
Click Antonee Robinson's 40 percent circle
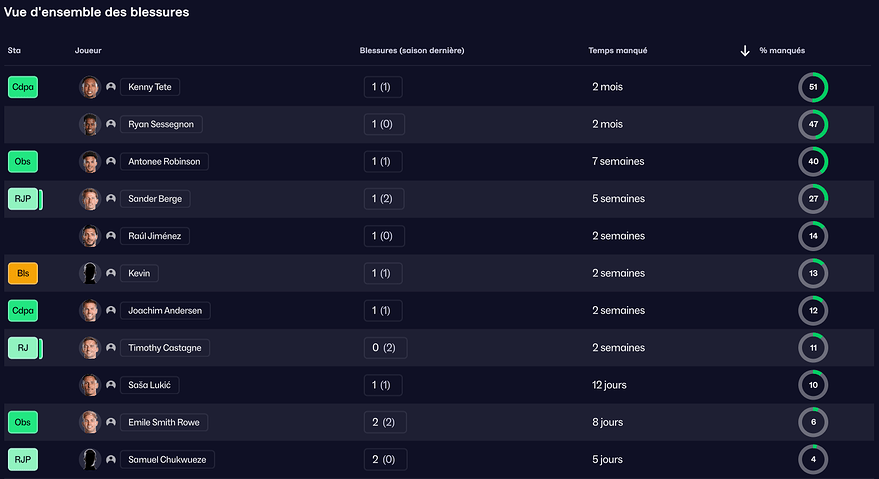pyautogui.click(x=812, y=162)
